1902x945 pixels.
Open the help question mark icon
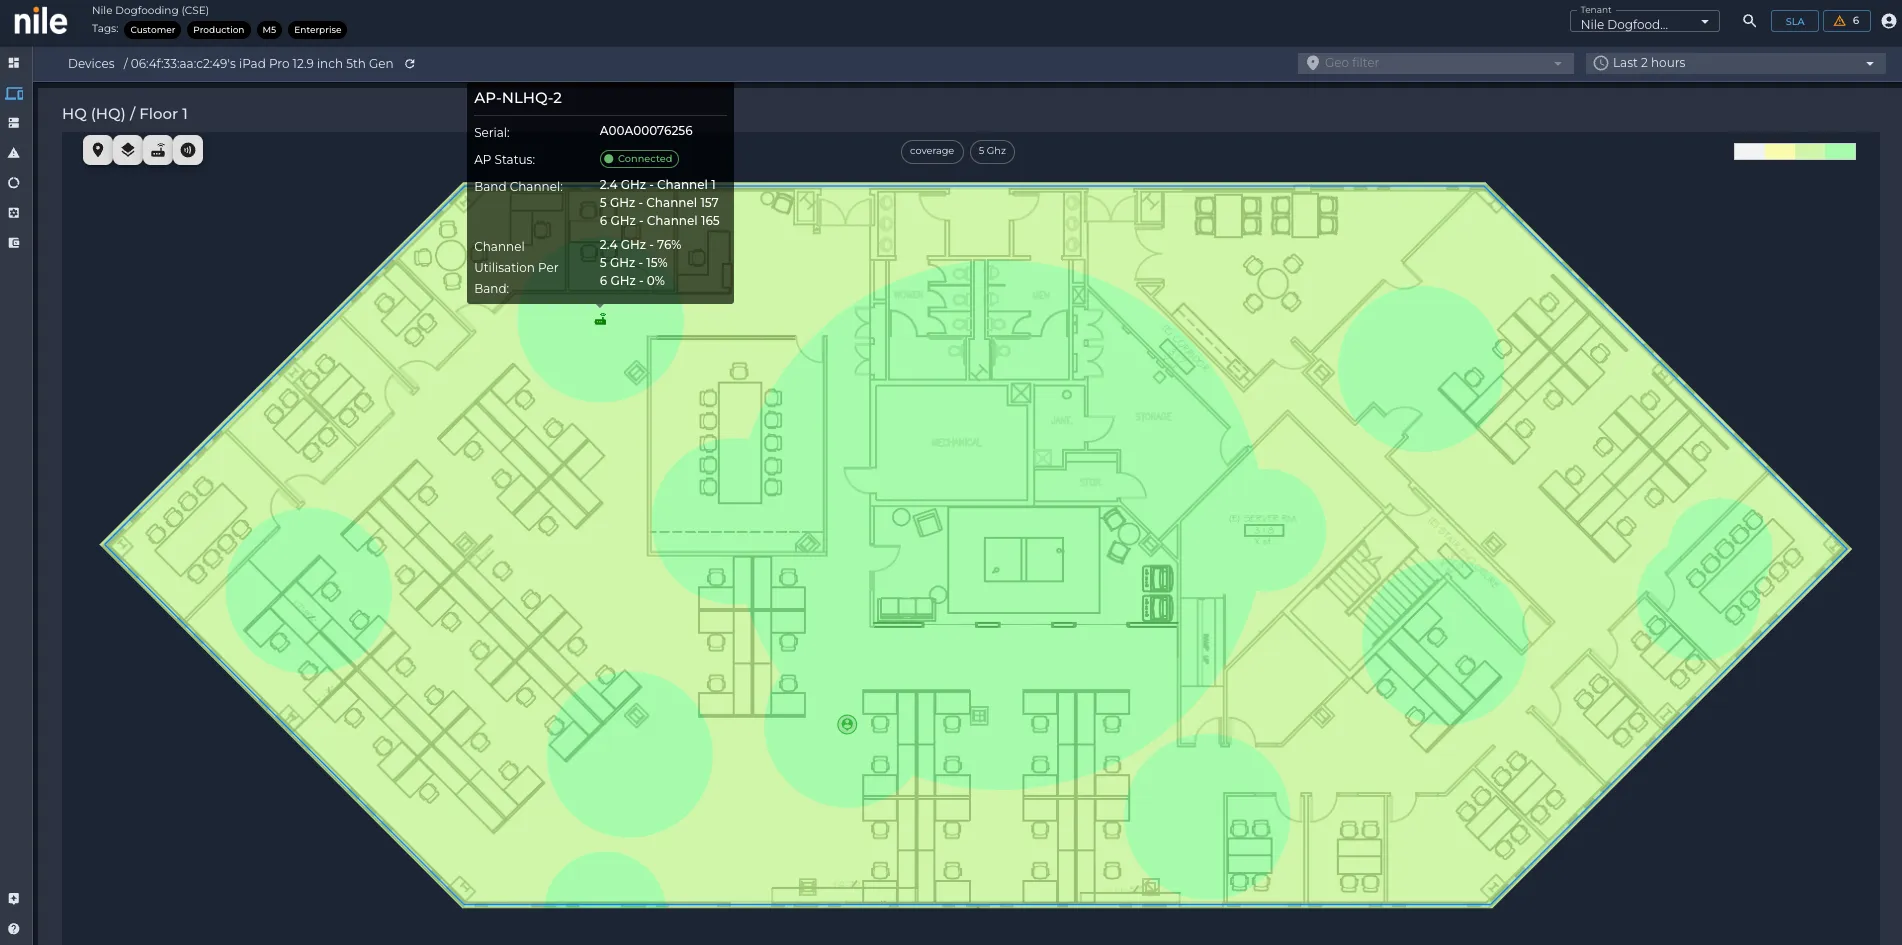click(14, 929)
